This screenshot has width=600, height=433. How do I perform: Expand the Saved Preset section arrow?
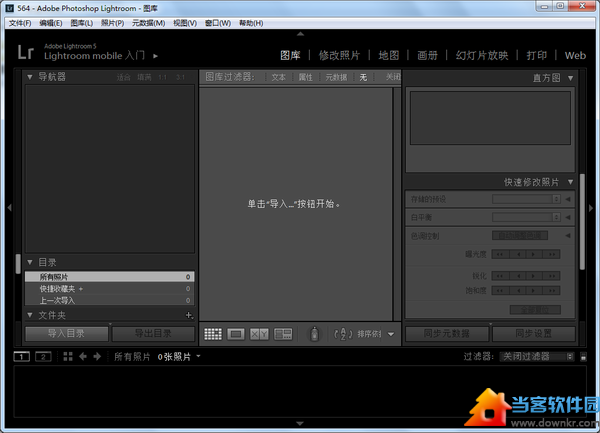coord(568,199)
